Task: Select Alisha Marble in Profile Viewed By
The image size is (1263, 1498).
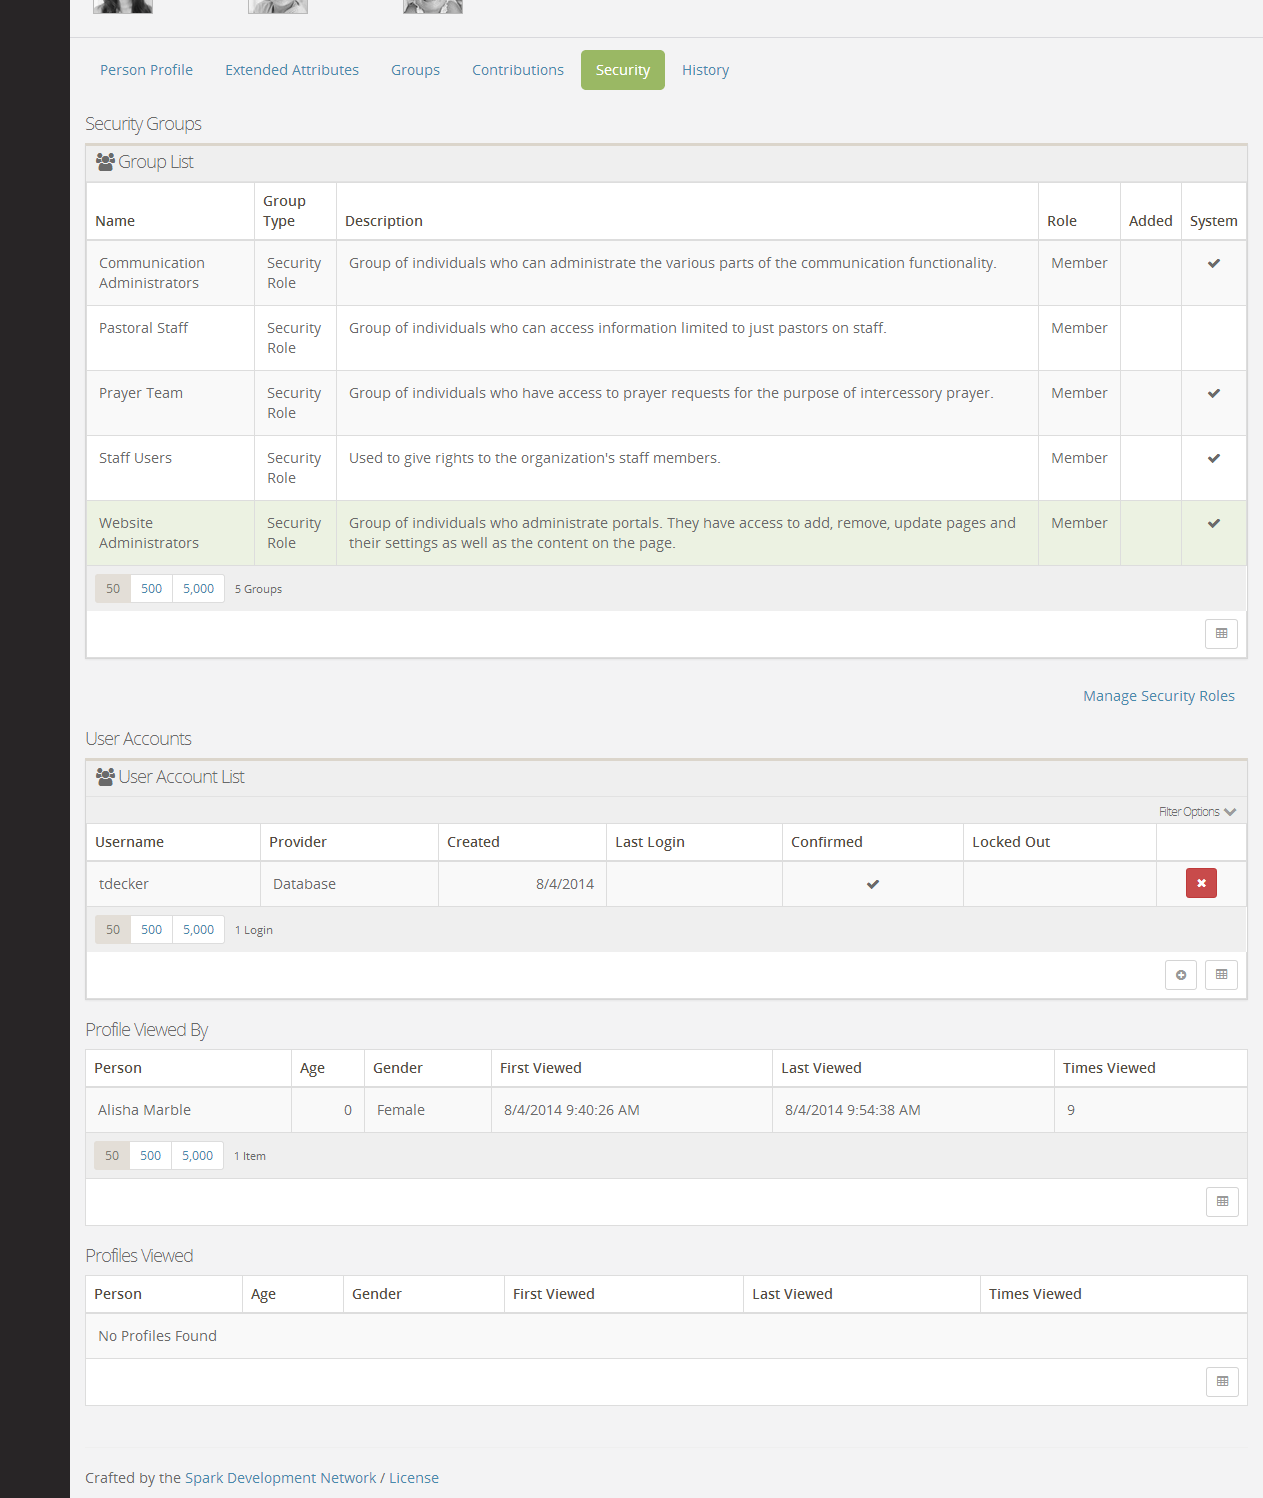Action: 144,1110
